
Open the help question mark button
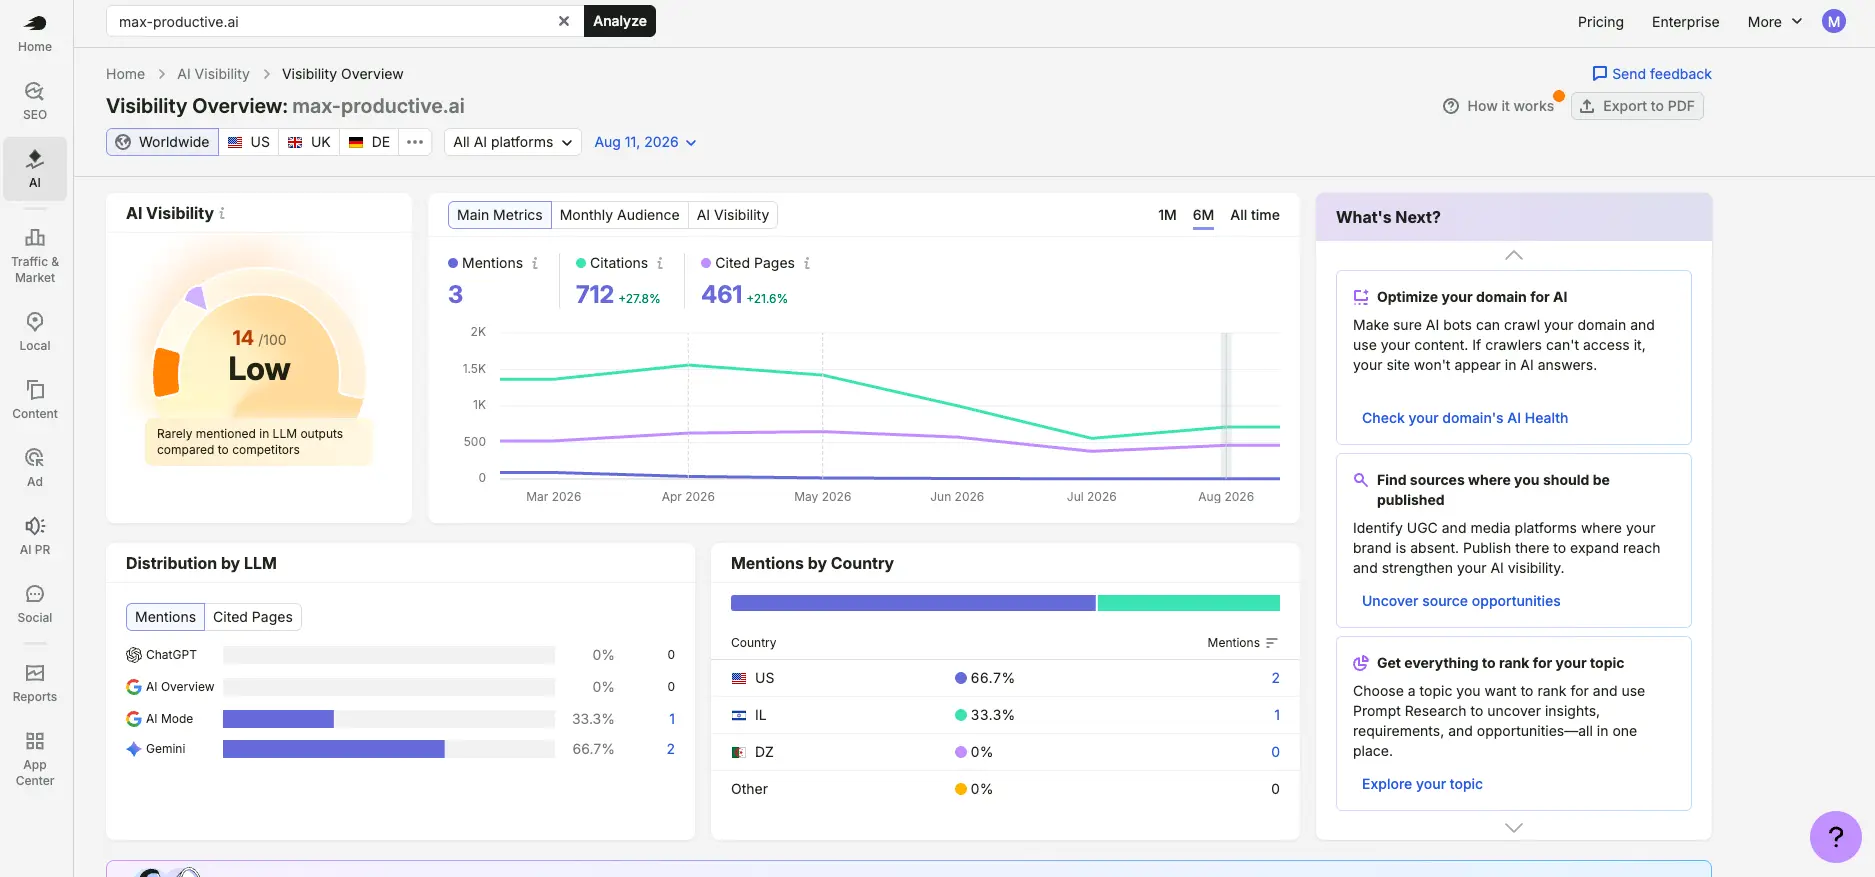(1836, 837)
